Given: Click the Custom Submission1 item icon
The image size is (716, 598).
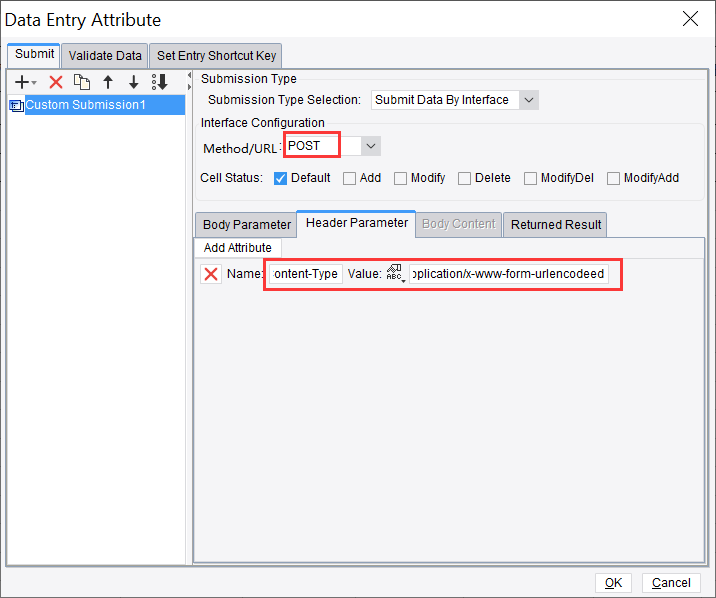Looking at the screenshot, I should coord(16,106).
